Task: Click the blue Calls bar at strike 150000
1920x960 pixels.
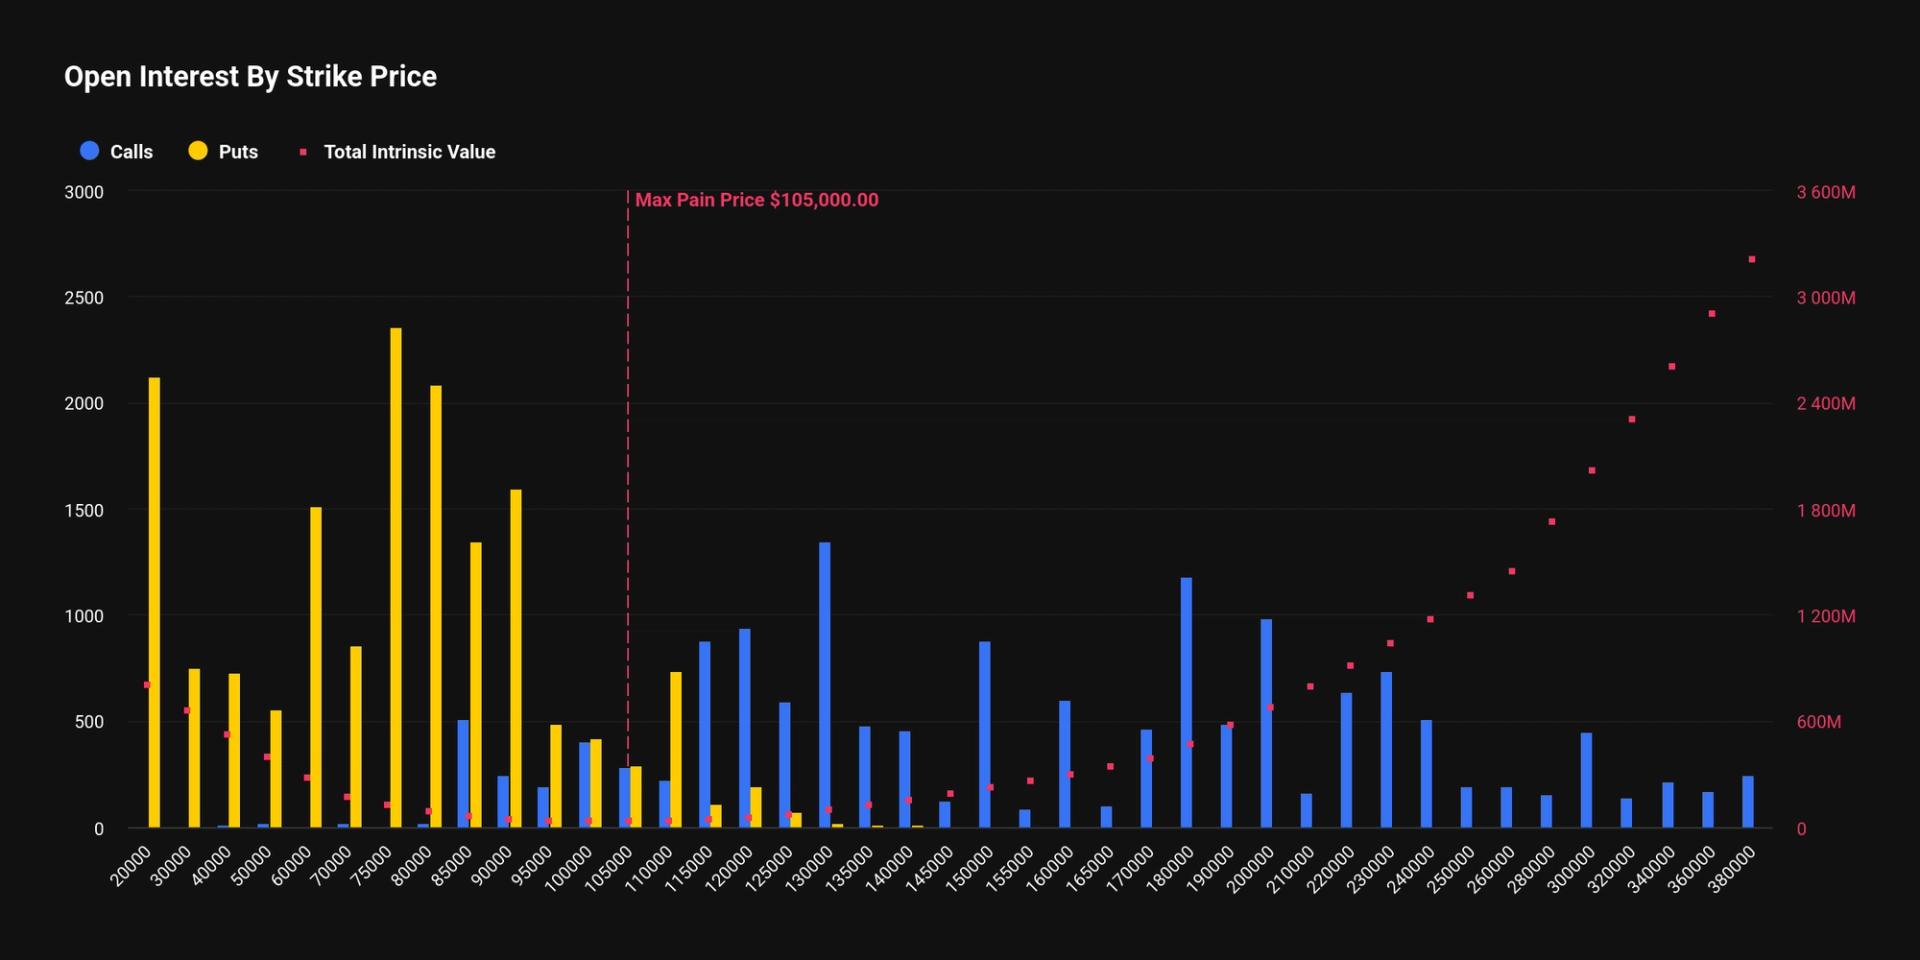Action: [985, 734]
